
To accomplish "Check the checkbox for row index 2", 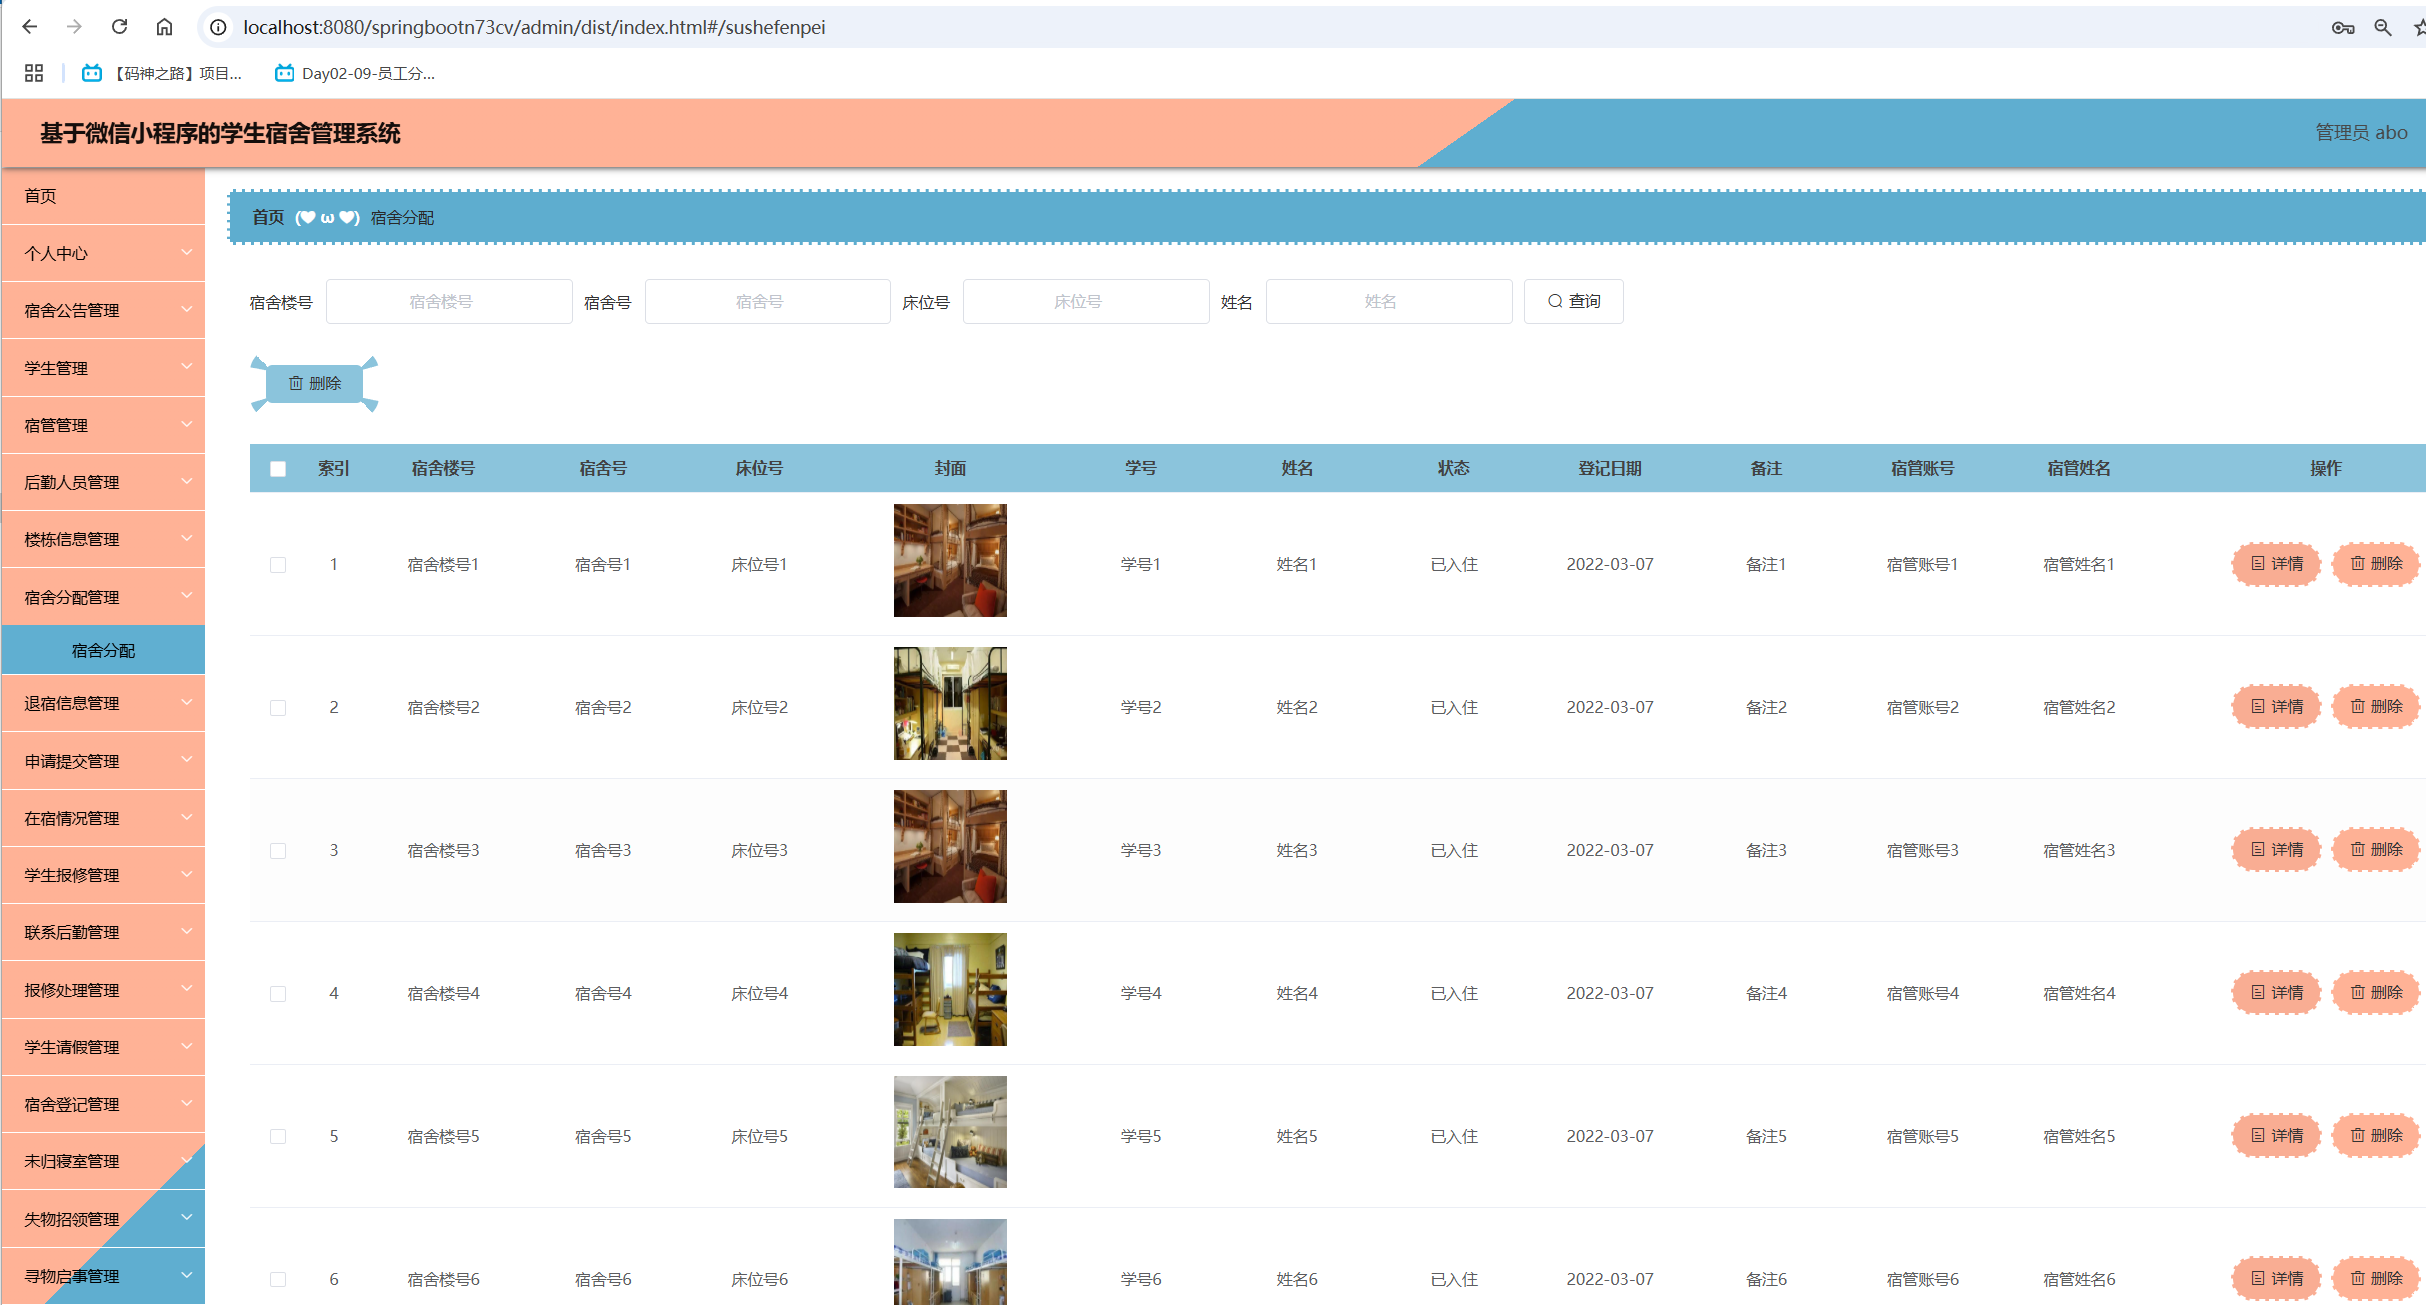I will (278, 708).
